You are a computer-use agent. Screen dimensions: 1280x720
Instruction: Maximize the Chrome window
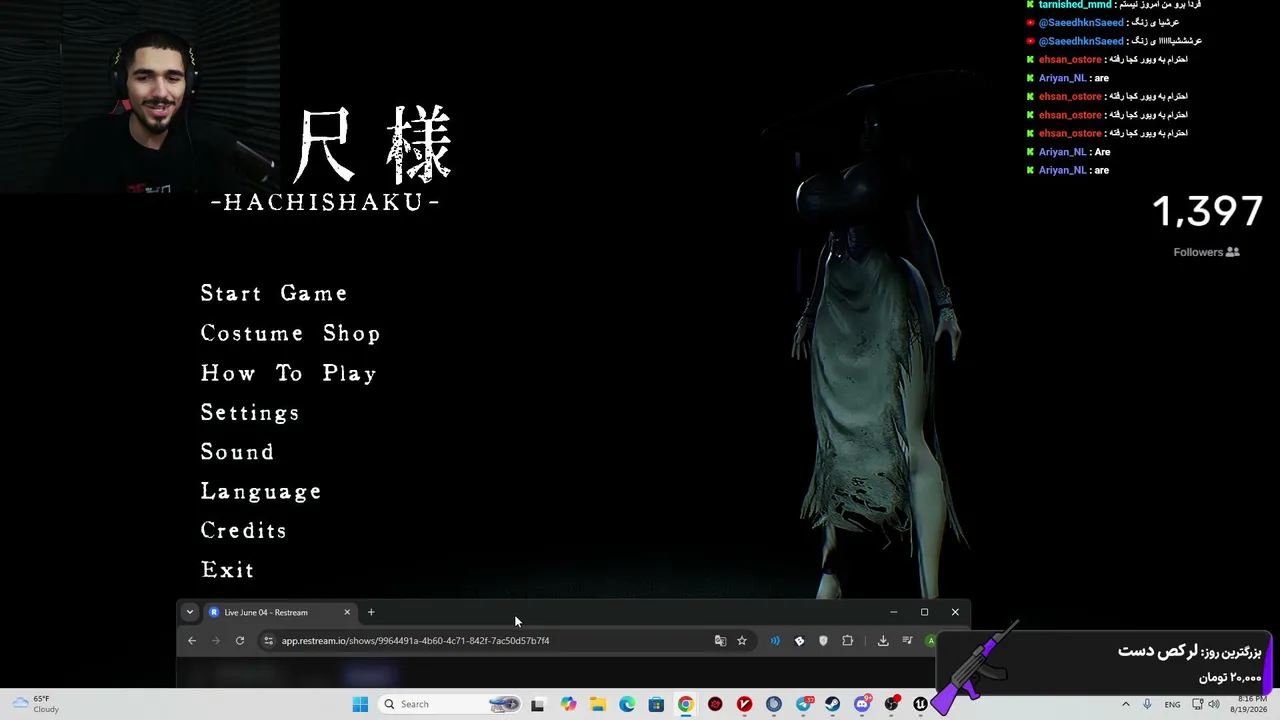coord(924,612)
